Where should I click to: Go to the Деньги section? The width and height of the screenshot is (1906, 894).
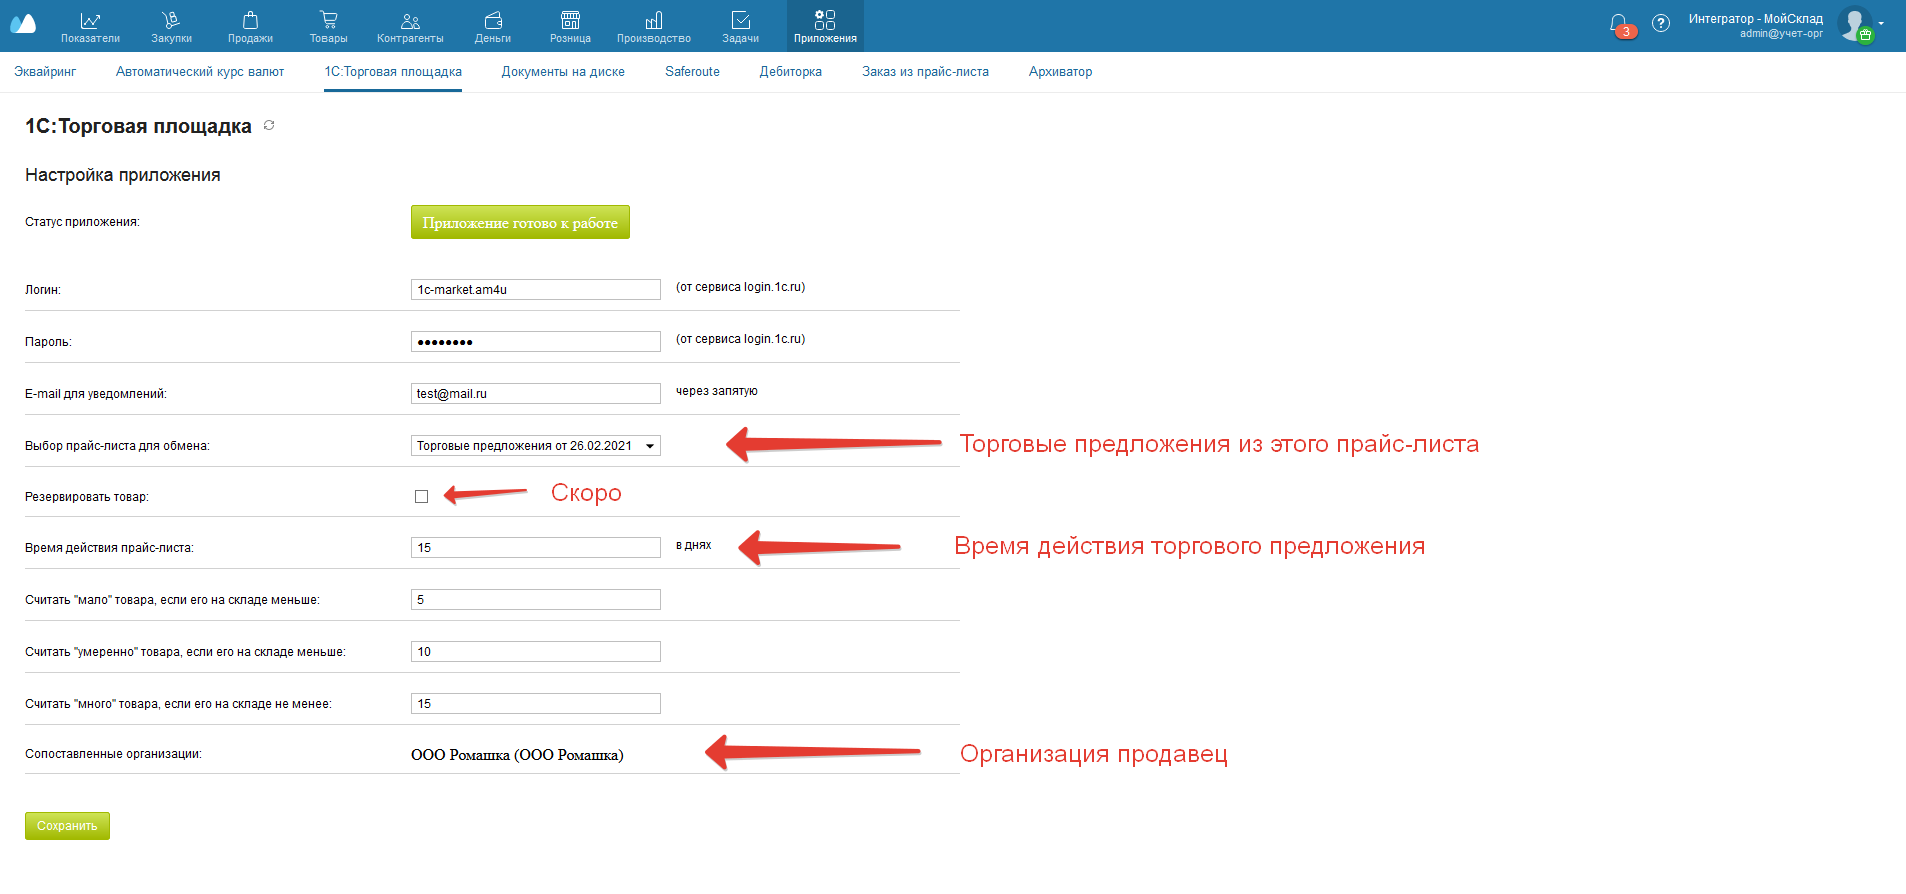click(493, 26)
